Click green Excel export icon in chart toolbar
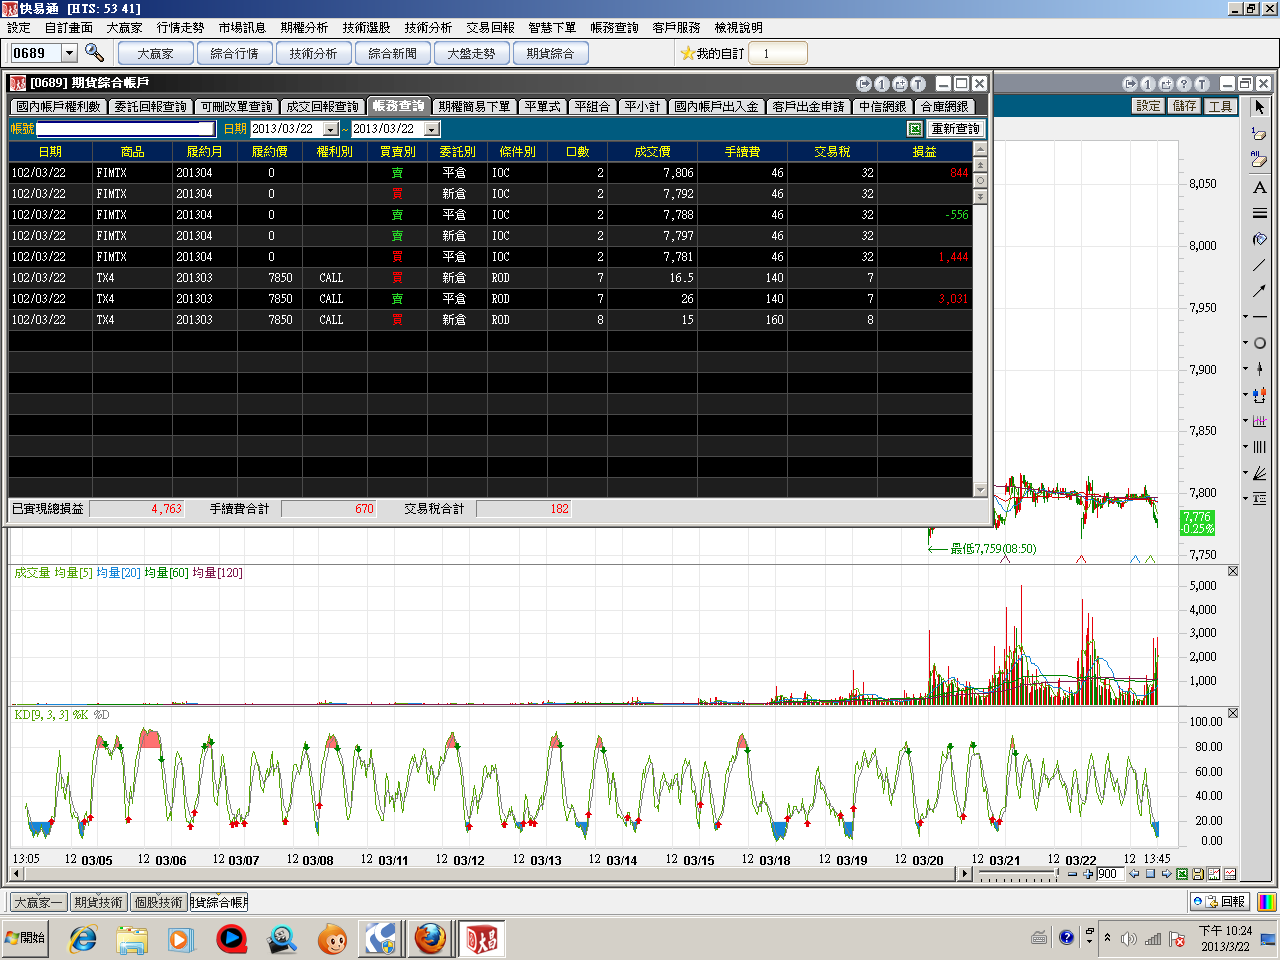1280x960 pixels. (1182, 874)
